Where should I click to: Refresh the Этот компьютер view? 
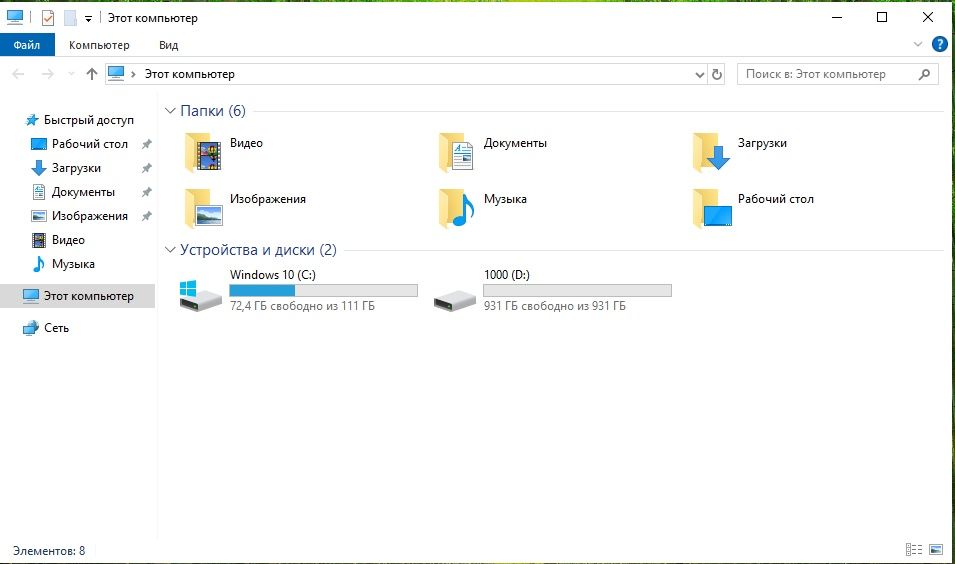pyautogui.click(x=717, y=74)
